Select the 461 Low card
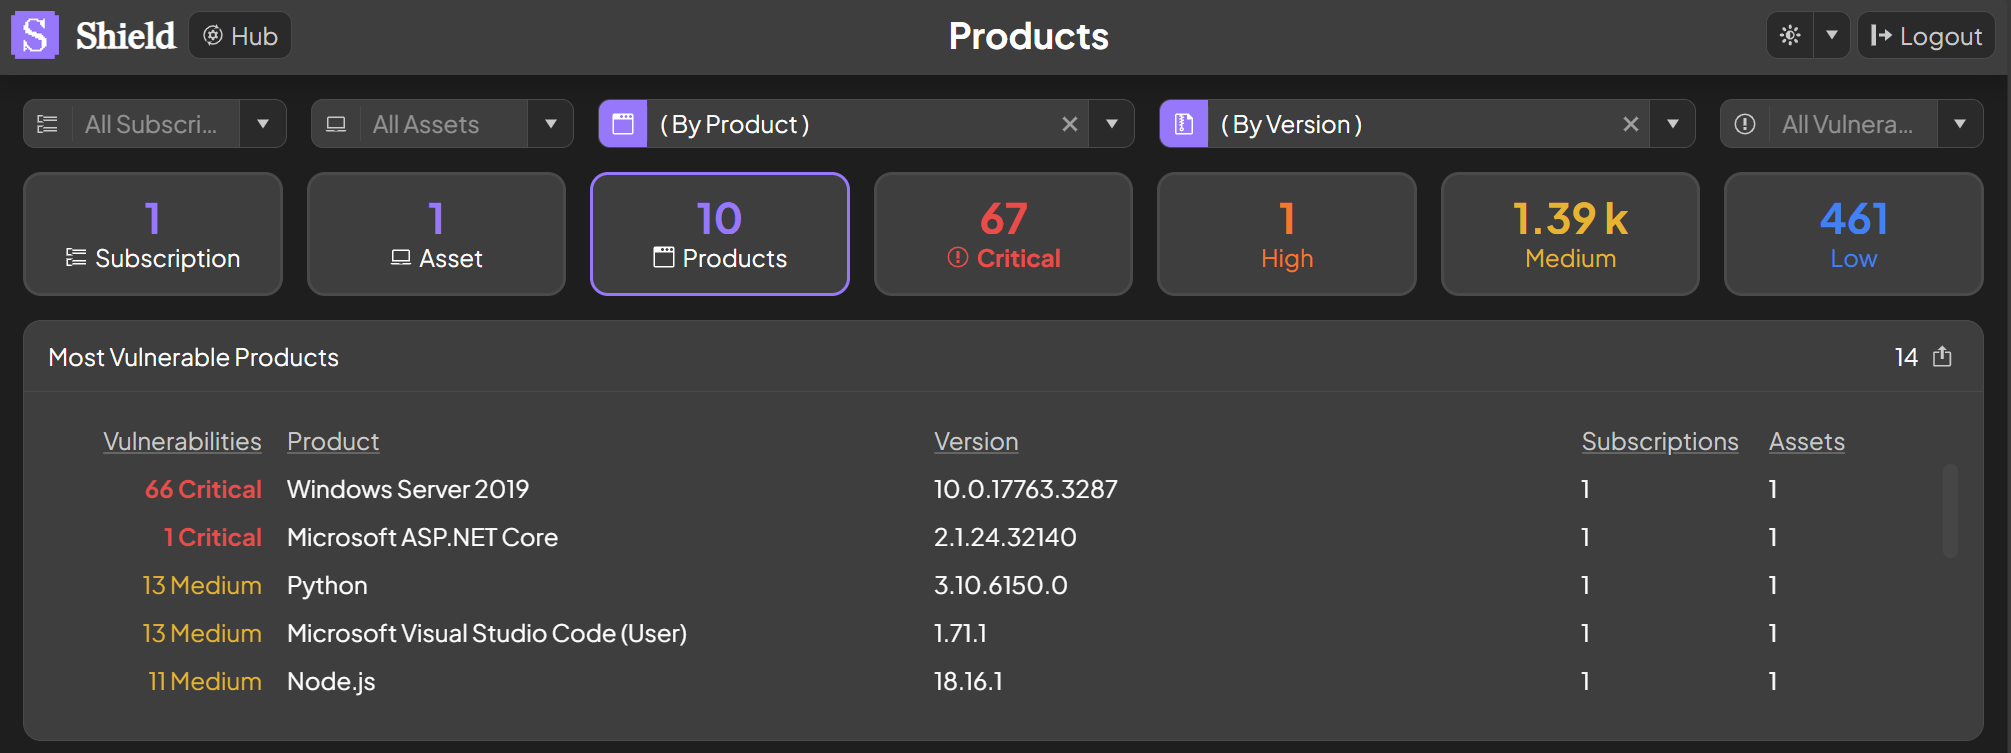 click(x=1854, y=234)
